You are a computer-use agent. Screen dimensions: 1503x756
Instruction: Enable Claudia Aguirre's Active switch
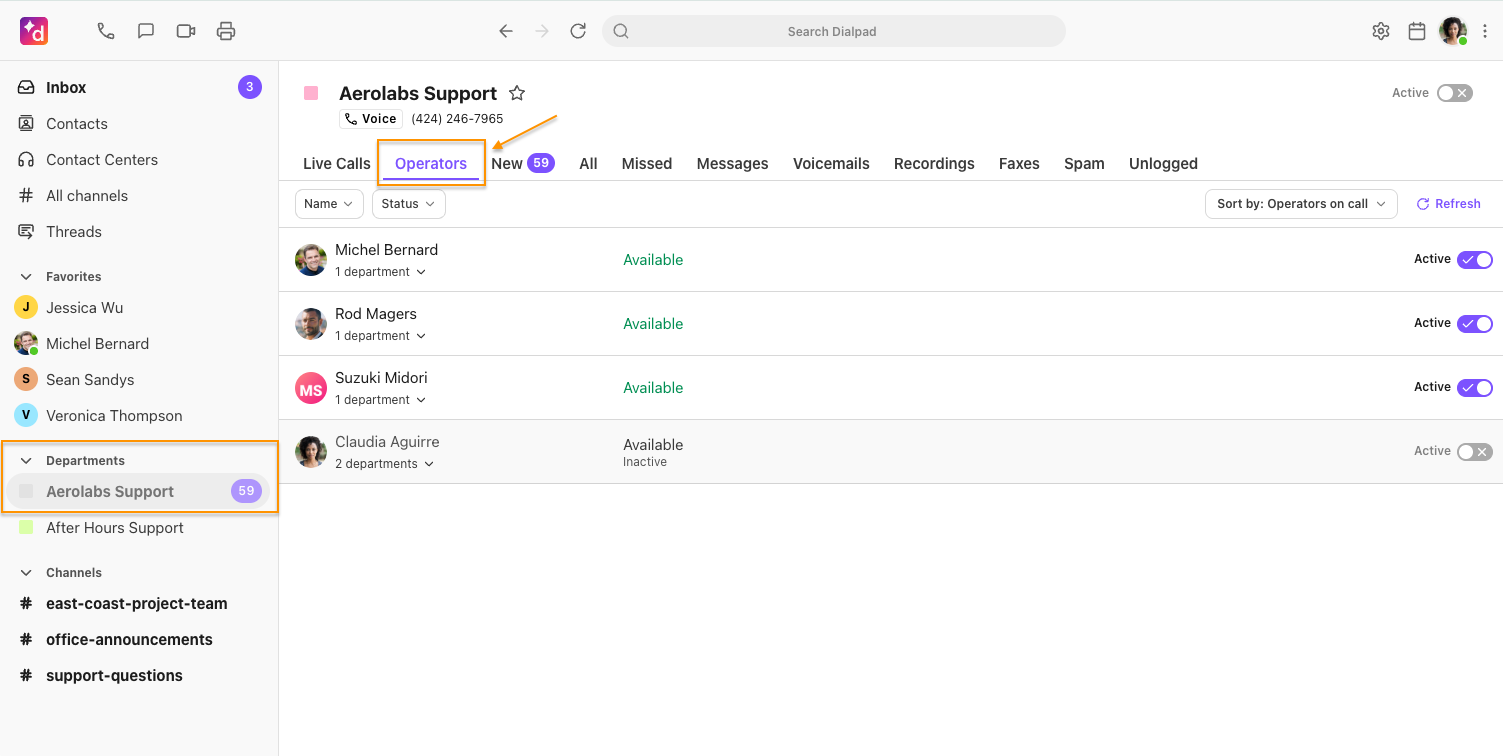[1475, 452]
